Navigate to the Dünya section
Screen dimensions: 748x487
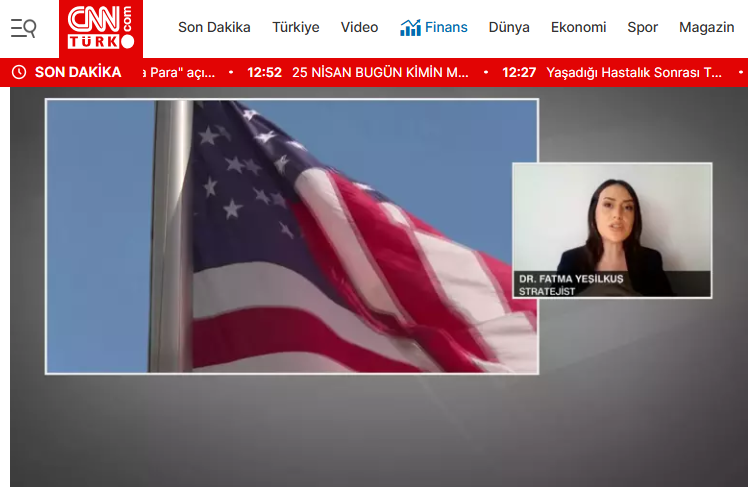pos(509,28)
